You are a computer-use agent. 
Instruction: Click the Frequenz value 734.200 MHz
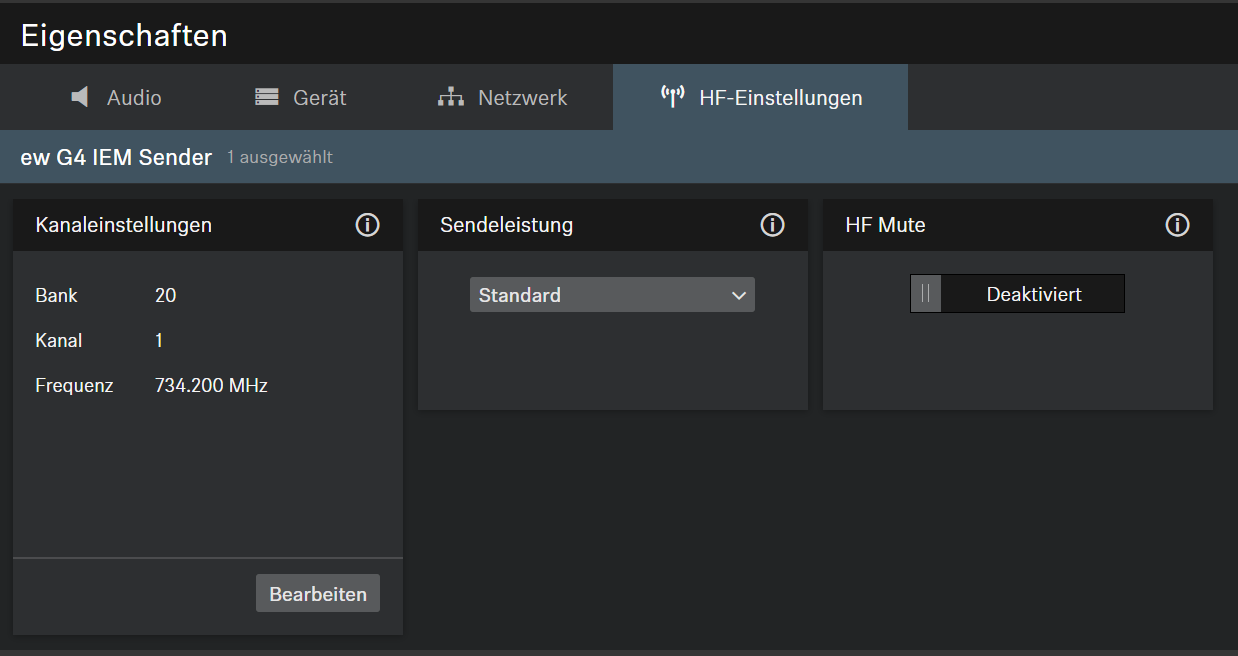coord(211,385)
